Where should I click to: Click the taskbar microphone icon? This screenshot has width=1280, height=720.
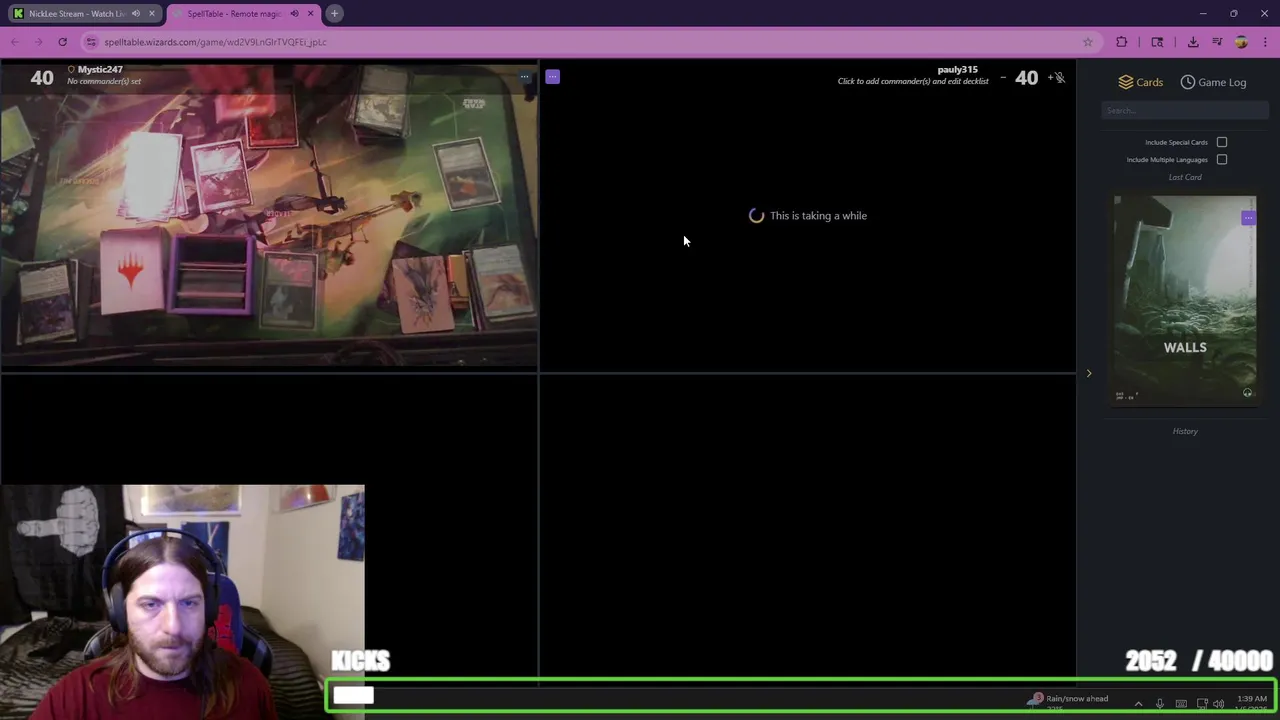pyautogui.click(x=1160, y=704)
